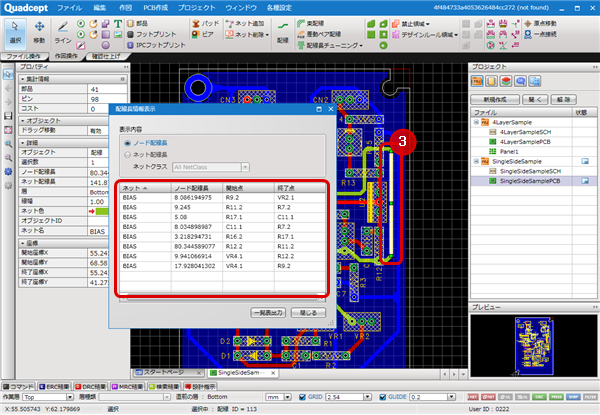Open the ファイル menu
The image size is (600, 415).
point(70,8)
